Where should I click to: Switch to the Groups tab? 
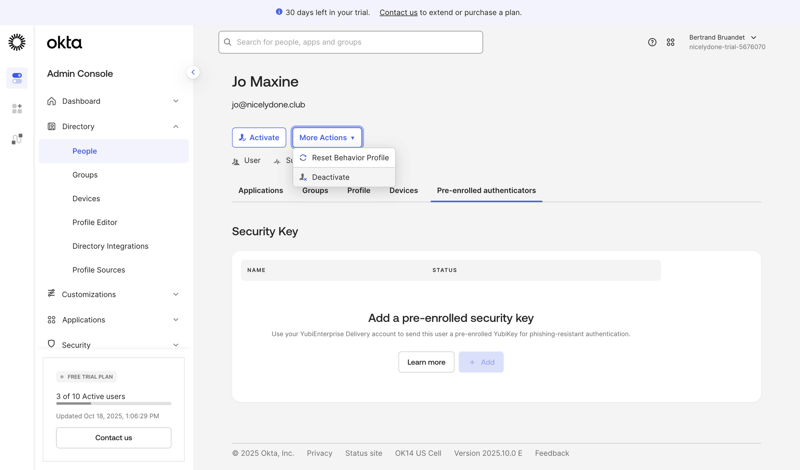(315, 190)
